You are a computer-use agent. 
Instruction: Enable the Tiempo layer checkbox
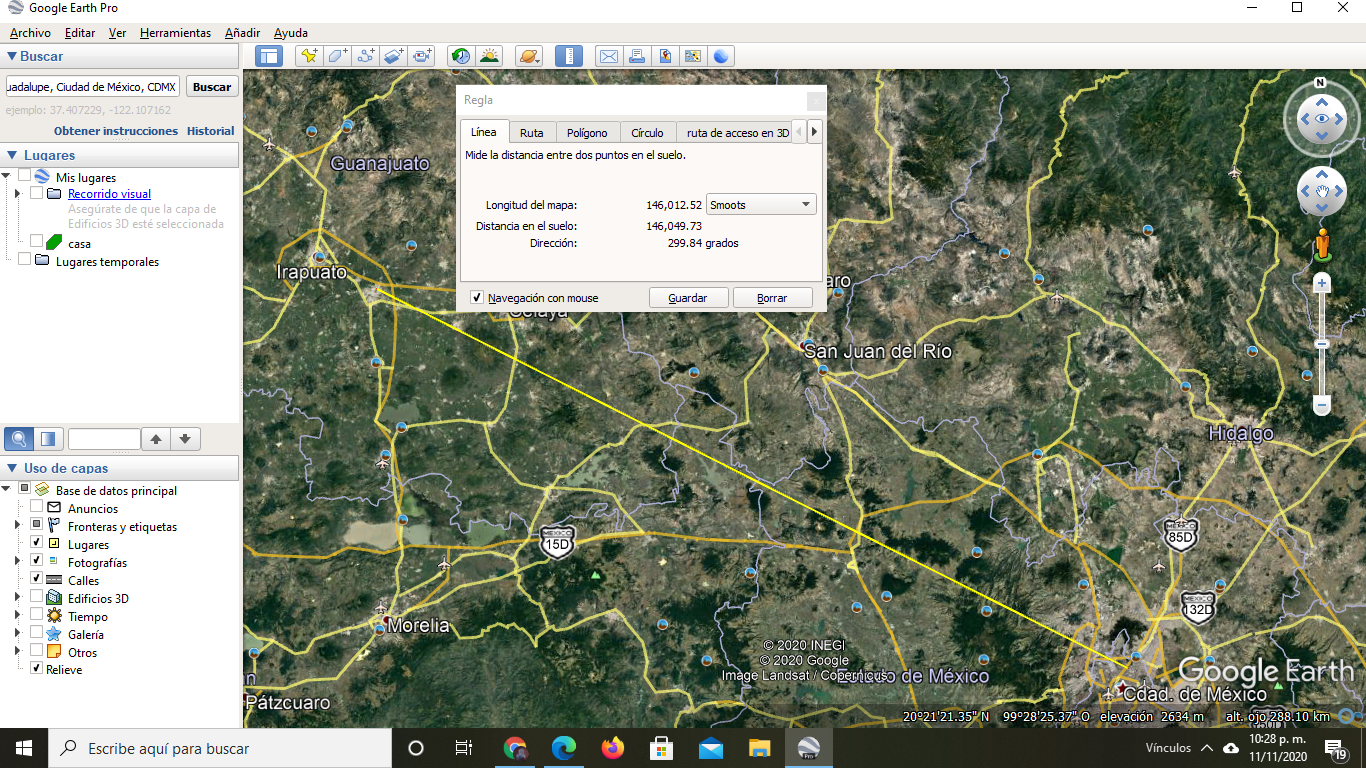tap(36, 616)
